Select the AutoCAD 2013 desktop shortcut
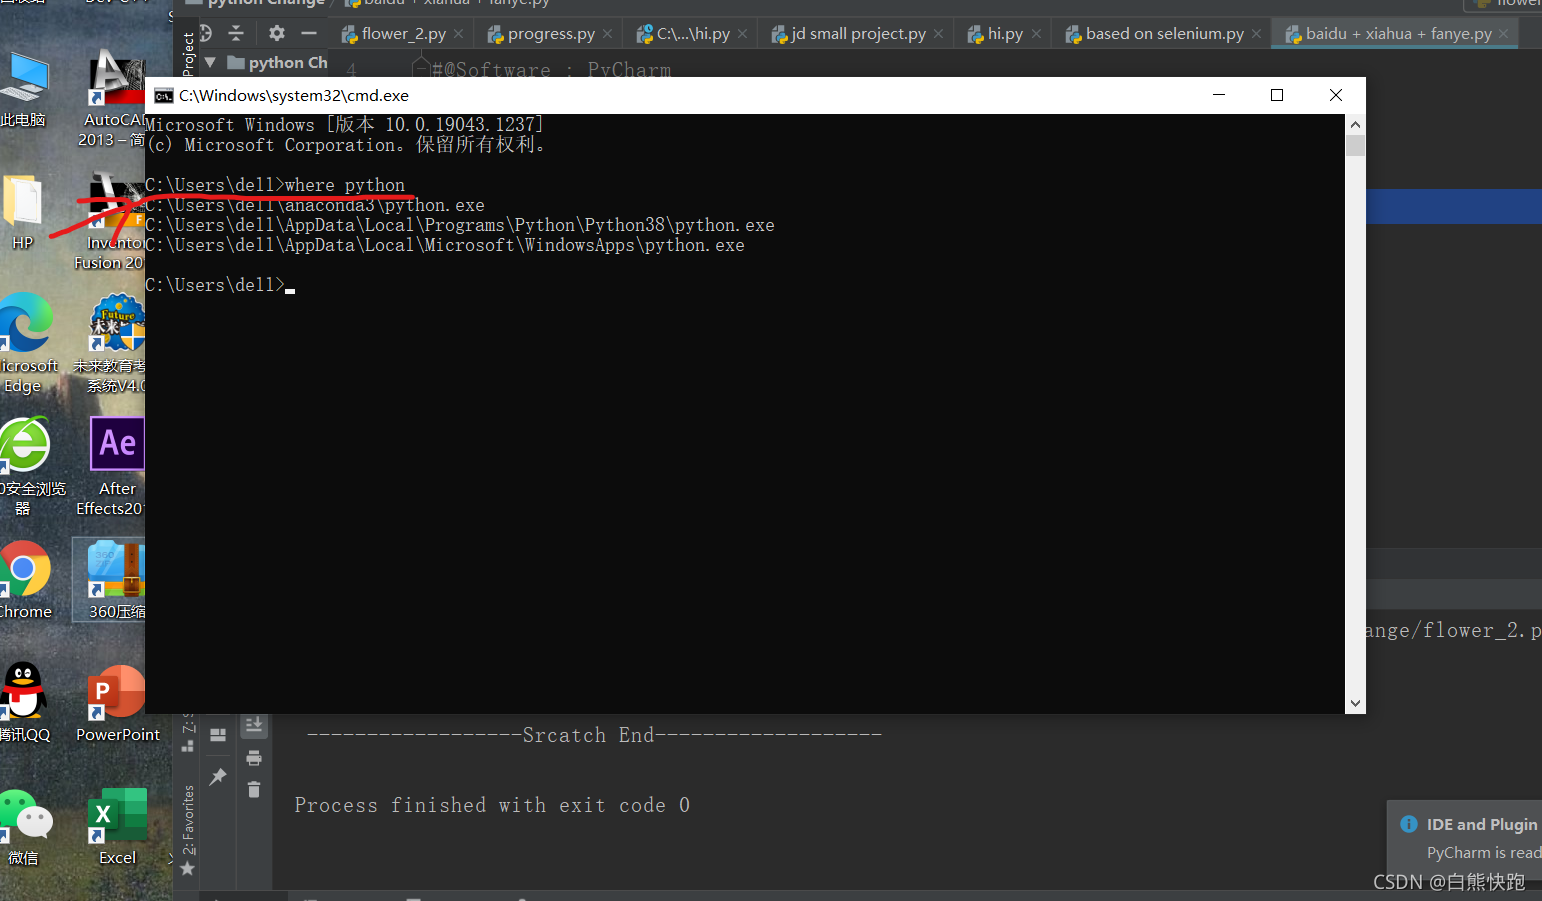 pos(113,98)
